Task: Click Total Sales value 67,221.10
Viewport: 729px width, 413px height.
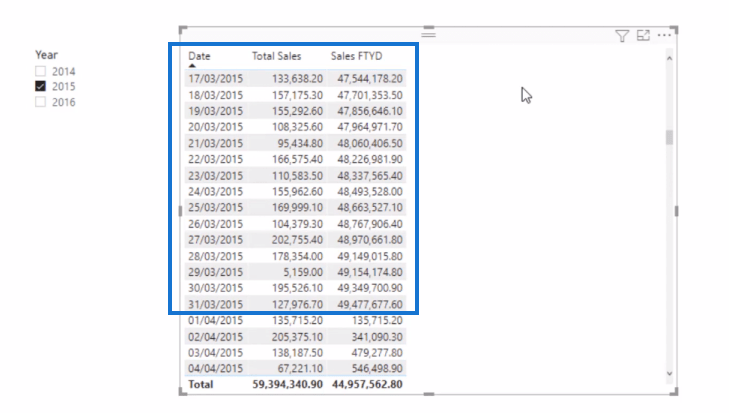Action: coord(300,368)
